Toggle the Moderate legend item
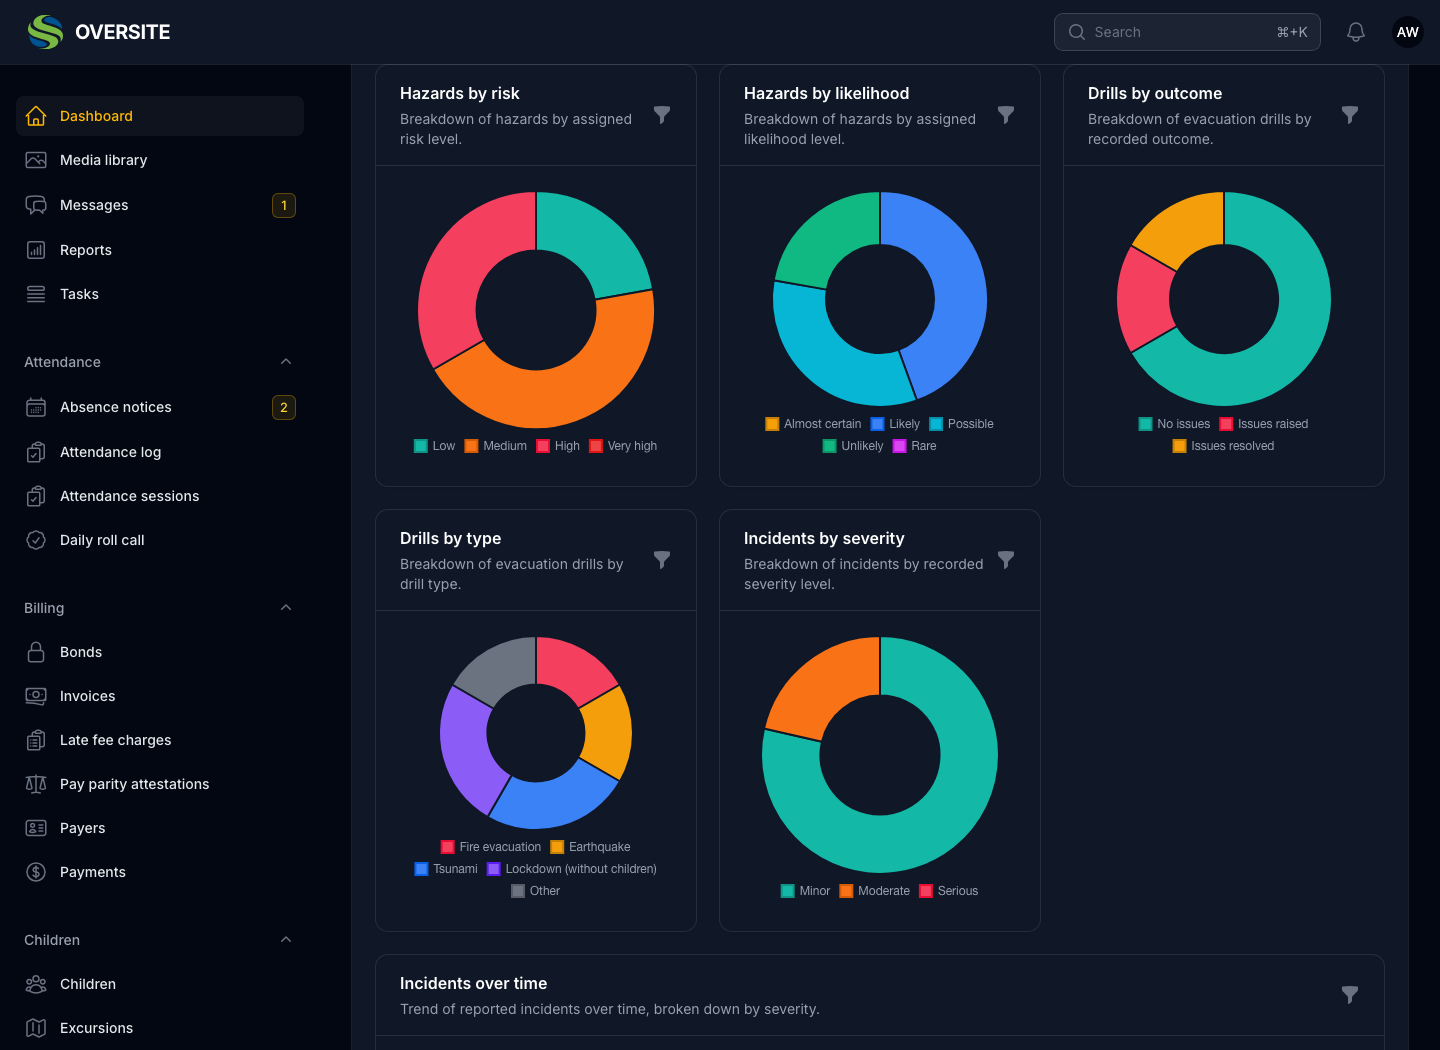 click(x=875, y=891)
